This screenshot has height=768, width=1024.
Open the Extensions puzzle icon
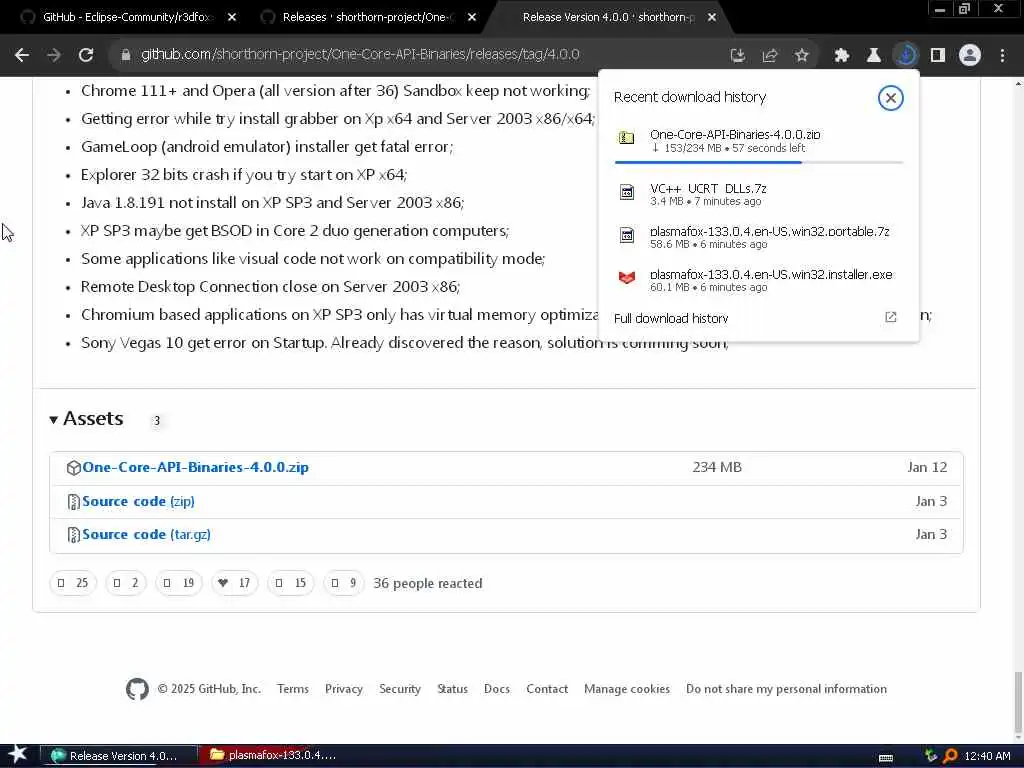[x=842, y=56]
